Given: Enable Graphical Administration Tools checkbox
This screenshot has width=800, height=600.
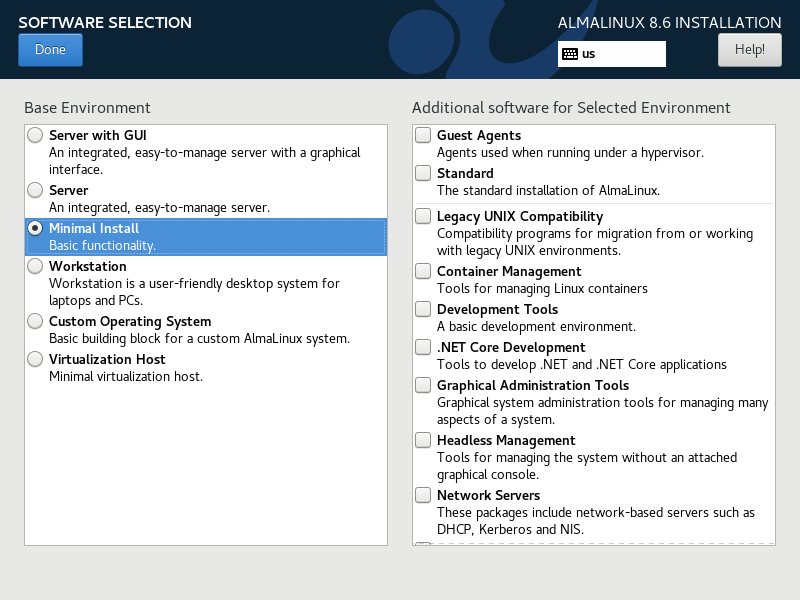Looking at the screenshot, I should point(423,385).
